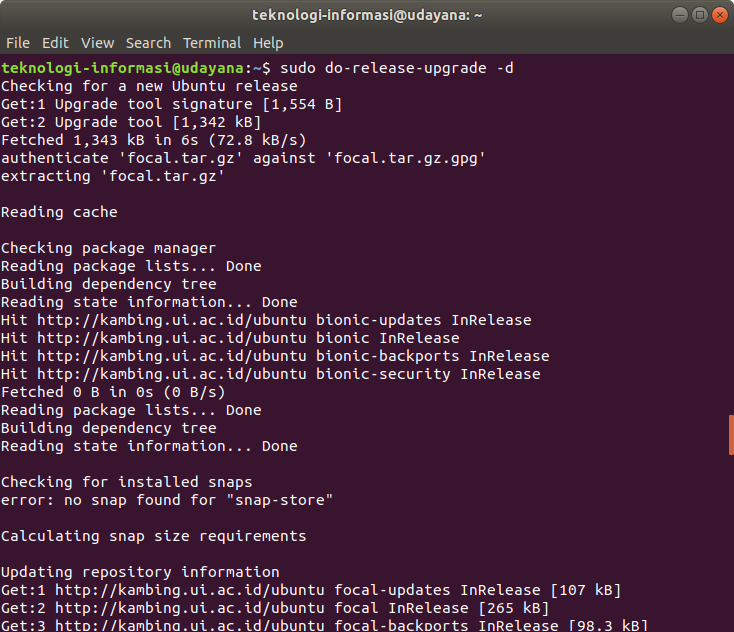The height and width of the screenshot is (632, 734).
Task: Open the Edit menu
Action: pos(55,43)
